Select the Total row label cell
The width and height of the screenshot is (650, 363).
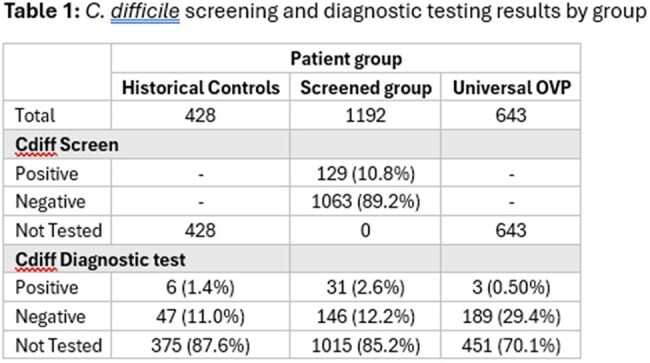click(x=57, y=115)
